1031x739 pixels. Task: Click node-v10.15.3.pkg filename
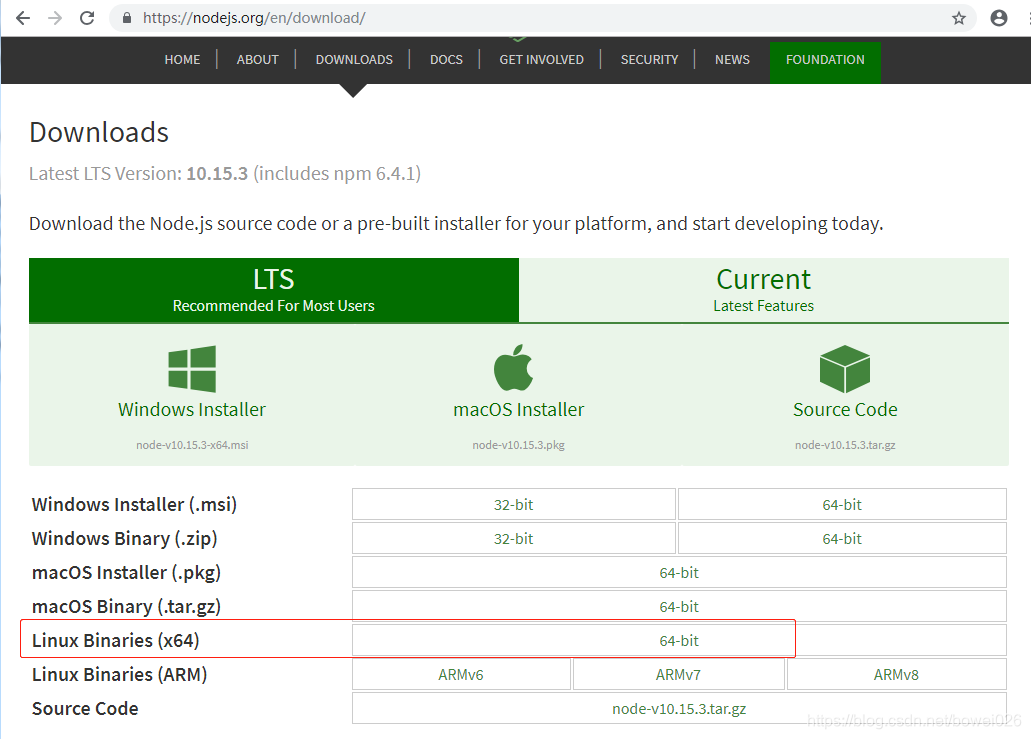[519, 445]
